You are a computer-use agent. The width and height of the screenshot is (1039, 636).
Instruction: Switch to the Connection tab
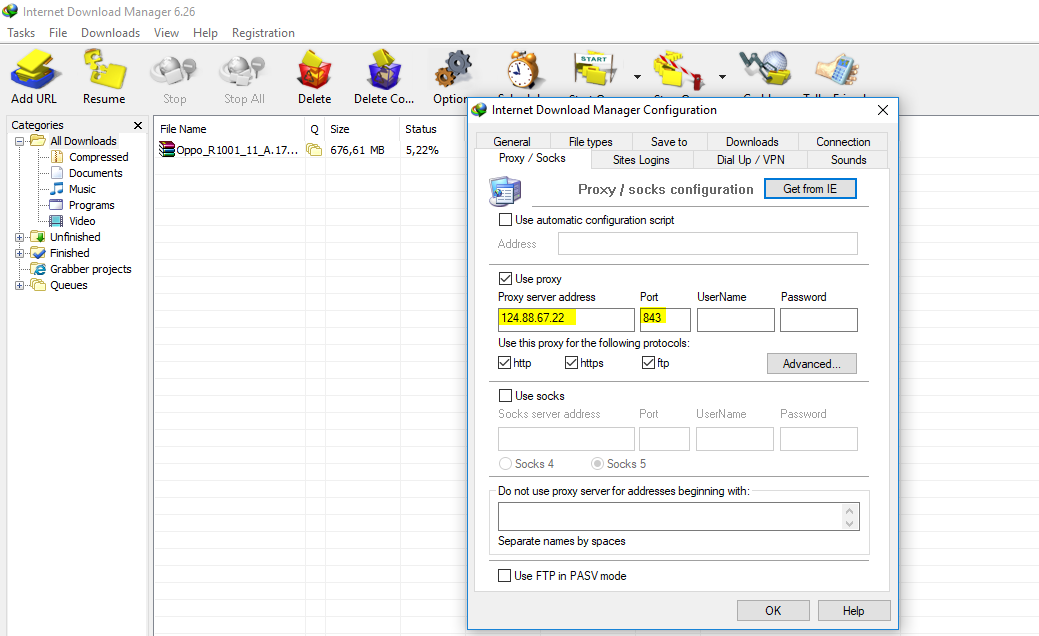(843, 142)
